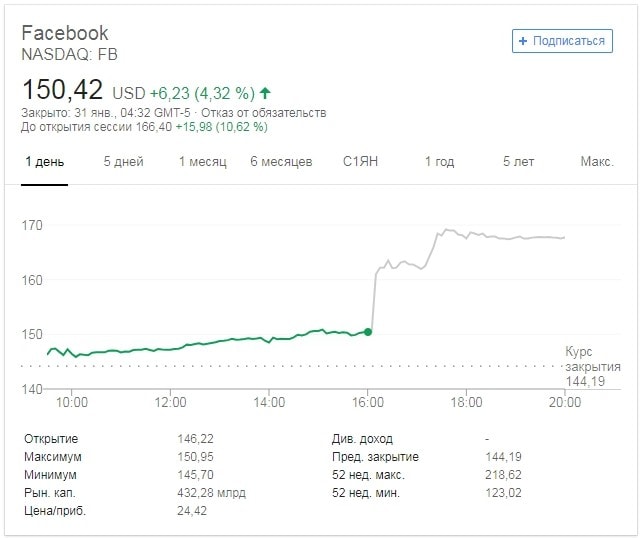Screen dimensions: 641x538
Task: Open the 1 месяц chart range
Action: click(x=203, y=162)
